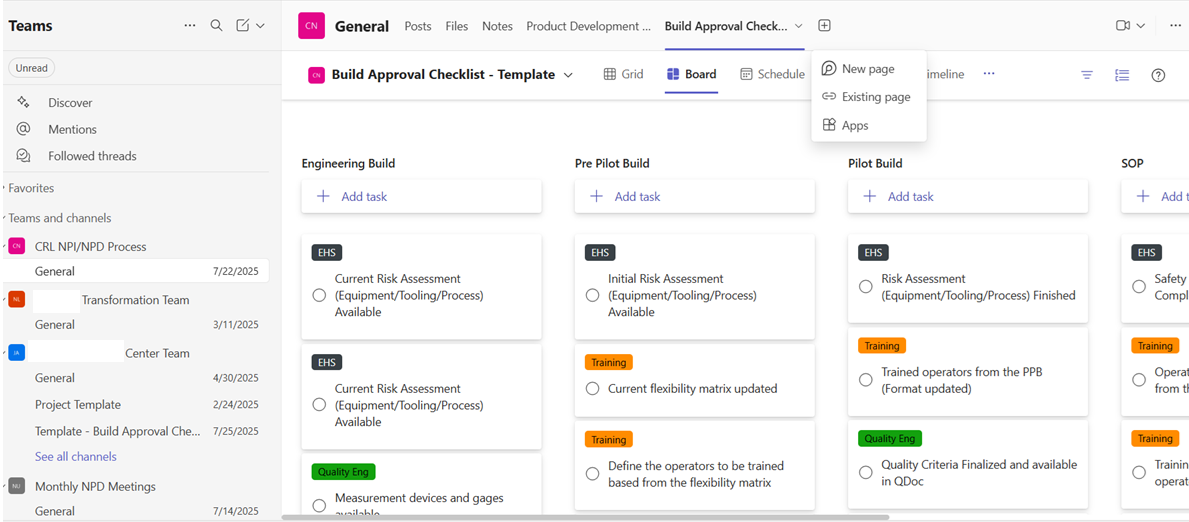Add task in Pilot Build column

pos(968,197)
